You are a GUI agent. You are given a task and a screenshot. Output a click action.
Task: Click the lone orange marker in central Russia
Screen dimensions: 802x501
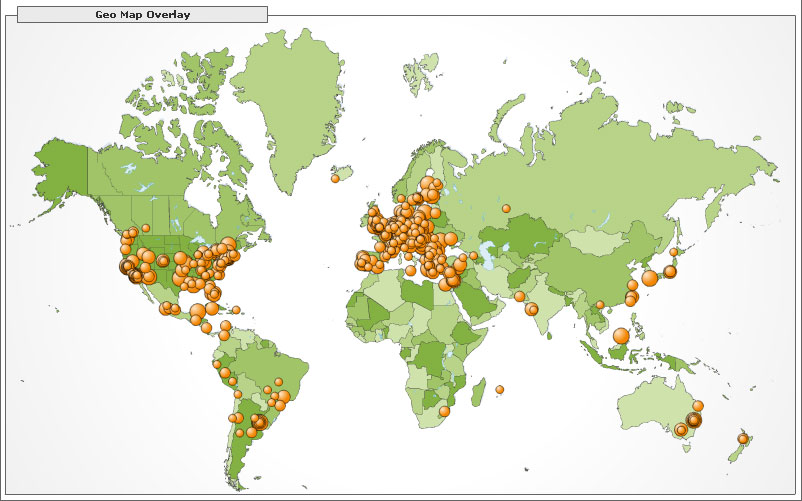506,209
